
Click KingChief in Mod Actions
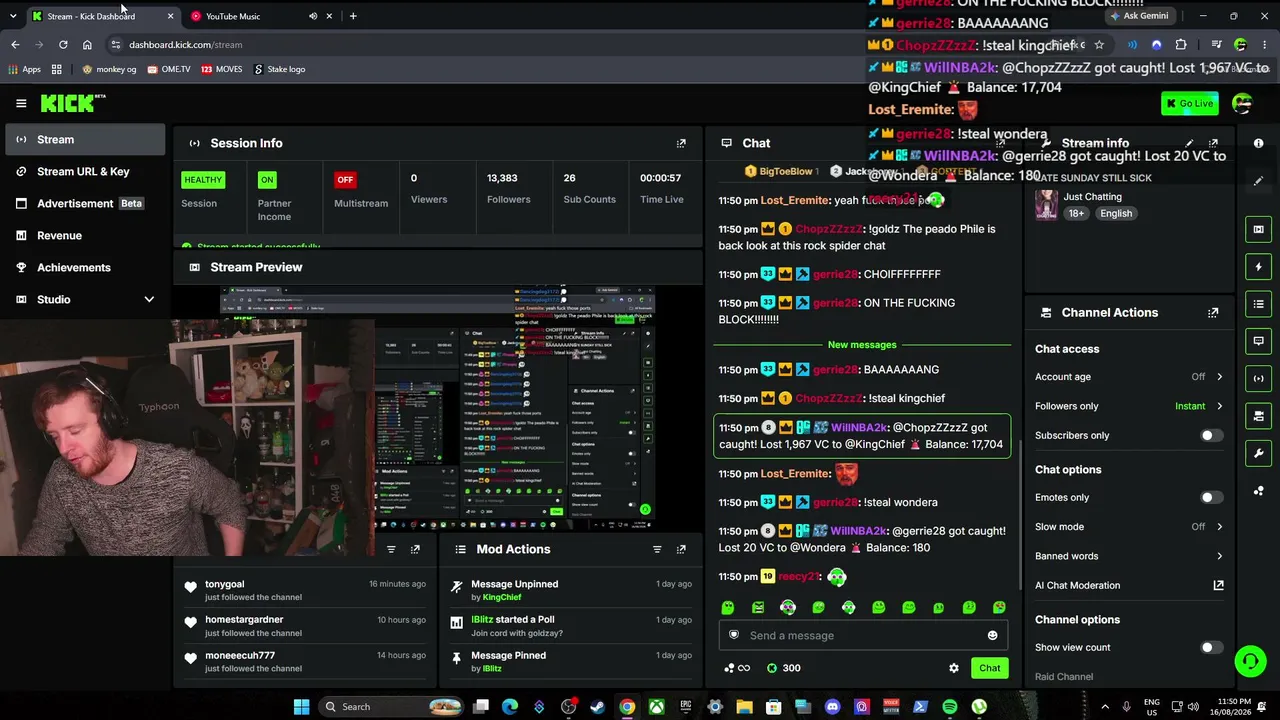502,598
